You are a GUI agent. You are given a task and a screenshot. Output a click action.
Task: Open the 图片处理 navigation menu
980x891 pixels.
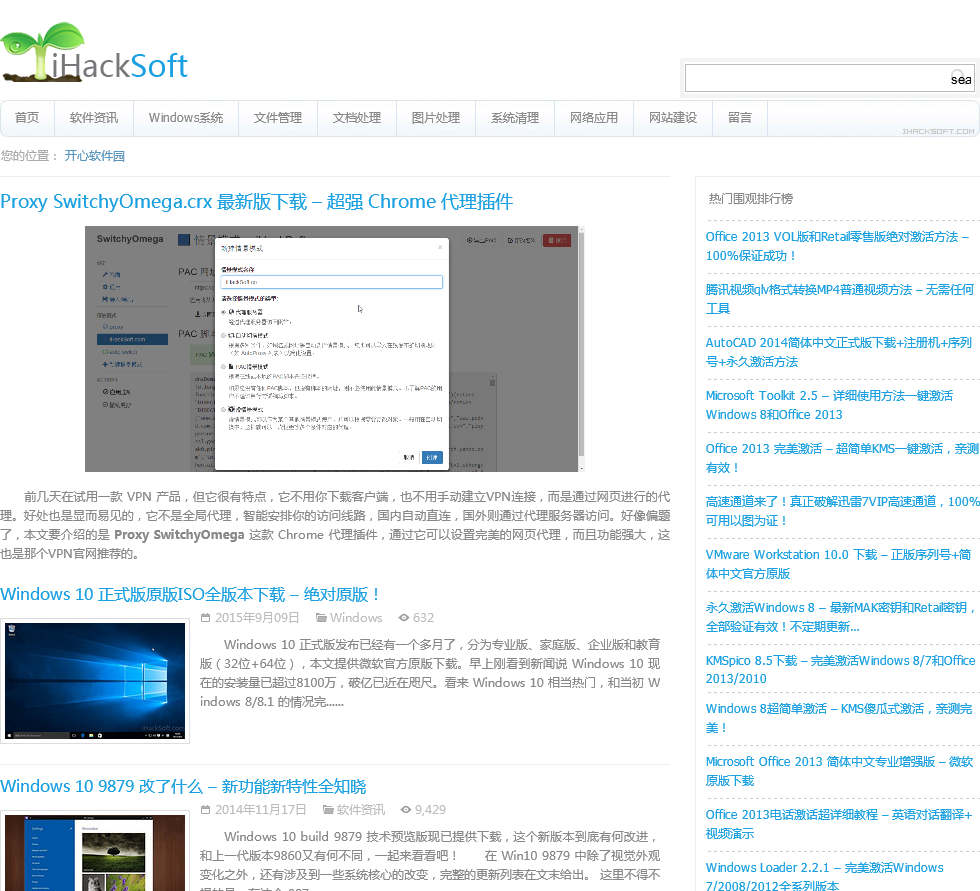pyautogui.click(x=436, y=118)
